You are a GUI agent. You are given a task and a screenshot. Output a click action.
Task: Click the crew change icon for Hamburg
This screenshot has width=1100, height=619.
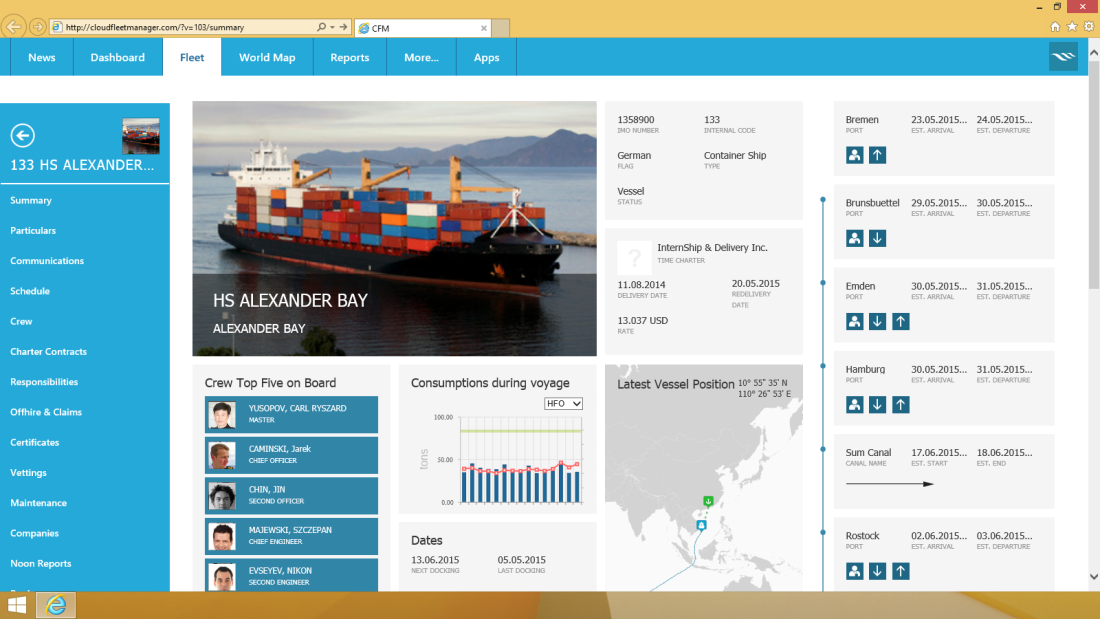coord(855,404)
